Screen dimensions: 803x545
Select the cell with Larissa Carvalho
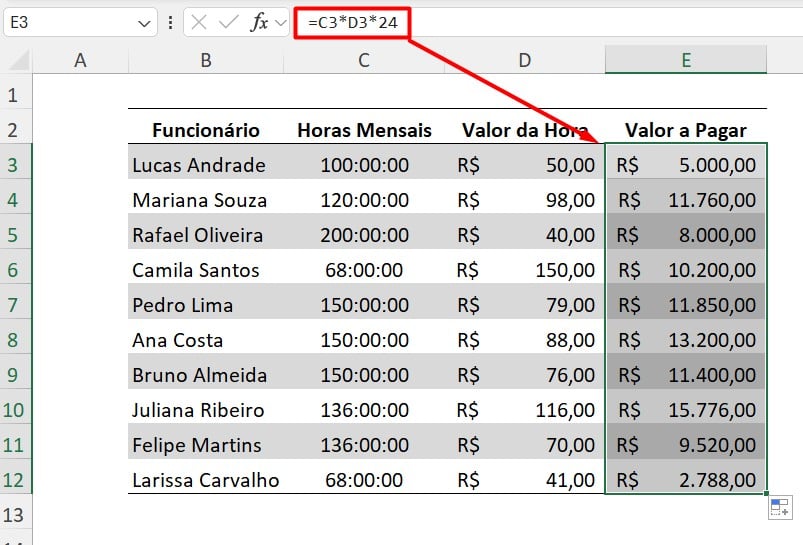pos(206,480)
